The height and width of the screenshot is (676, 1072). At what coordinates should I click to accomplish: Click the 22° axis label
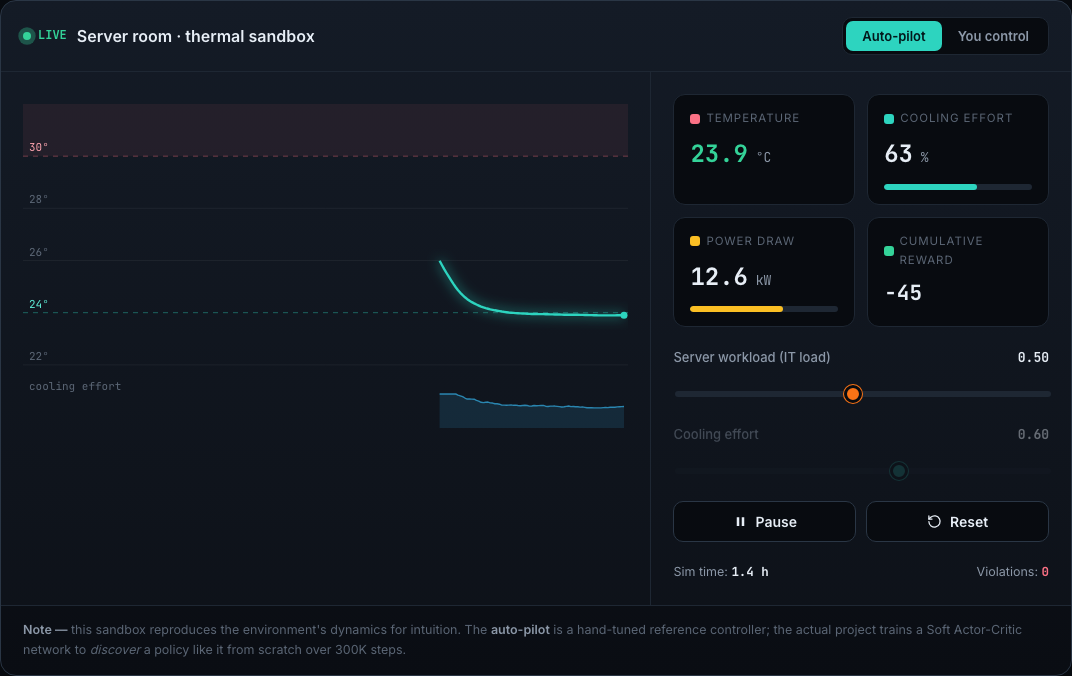[x=38, y=356]
